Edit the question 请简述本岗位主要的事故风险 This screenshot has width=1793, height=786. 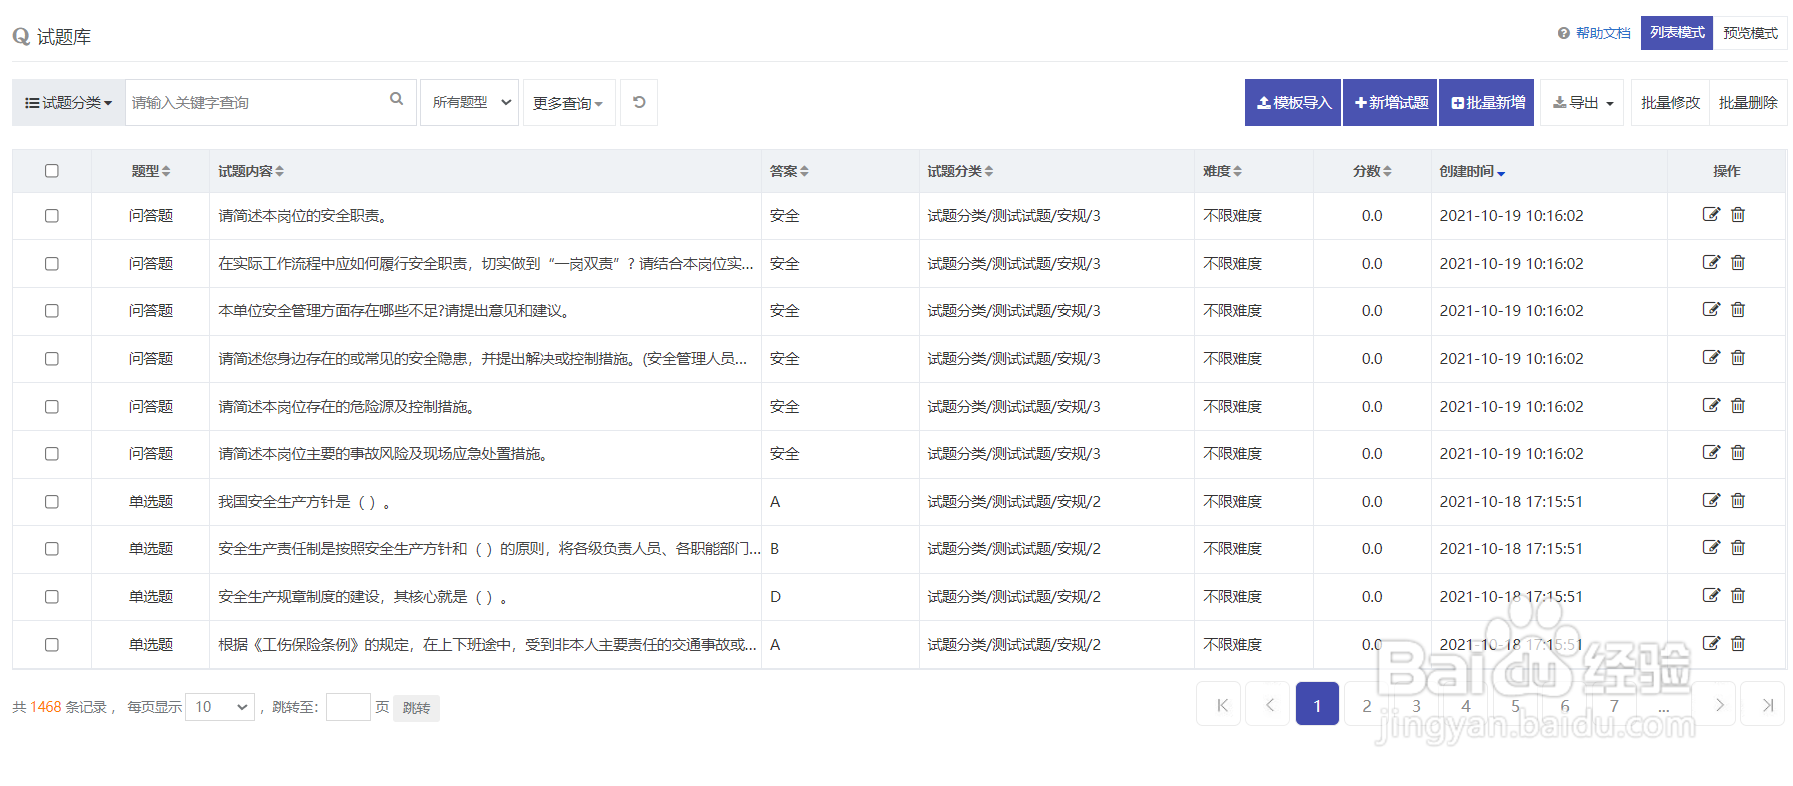coord(1711,452)
